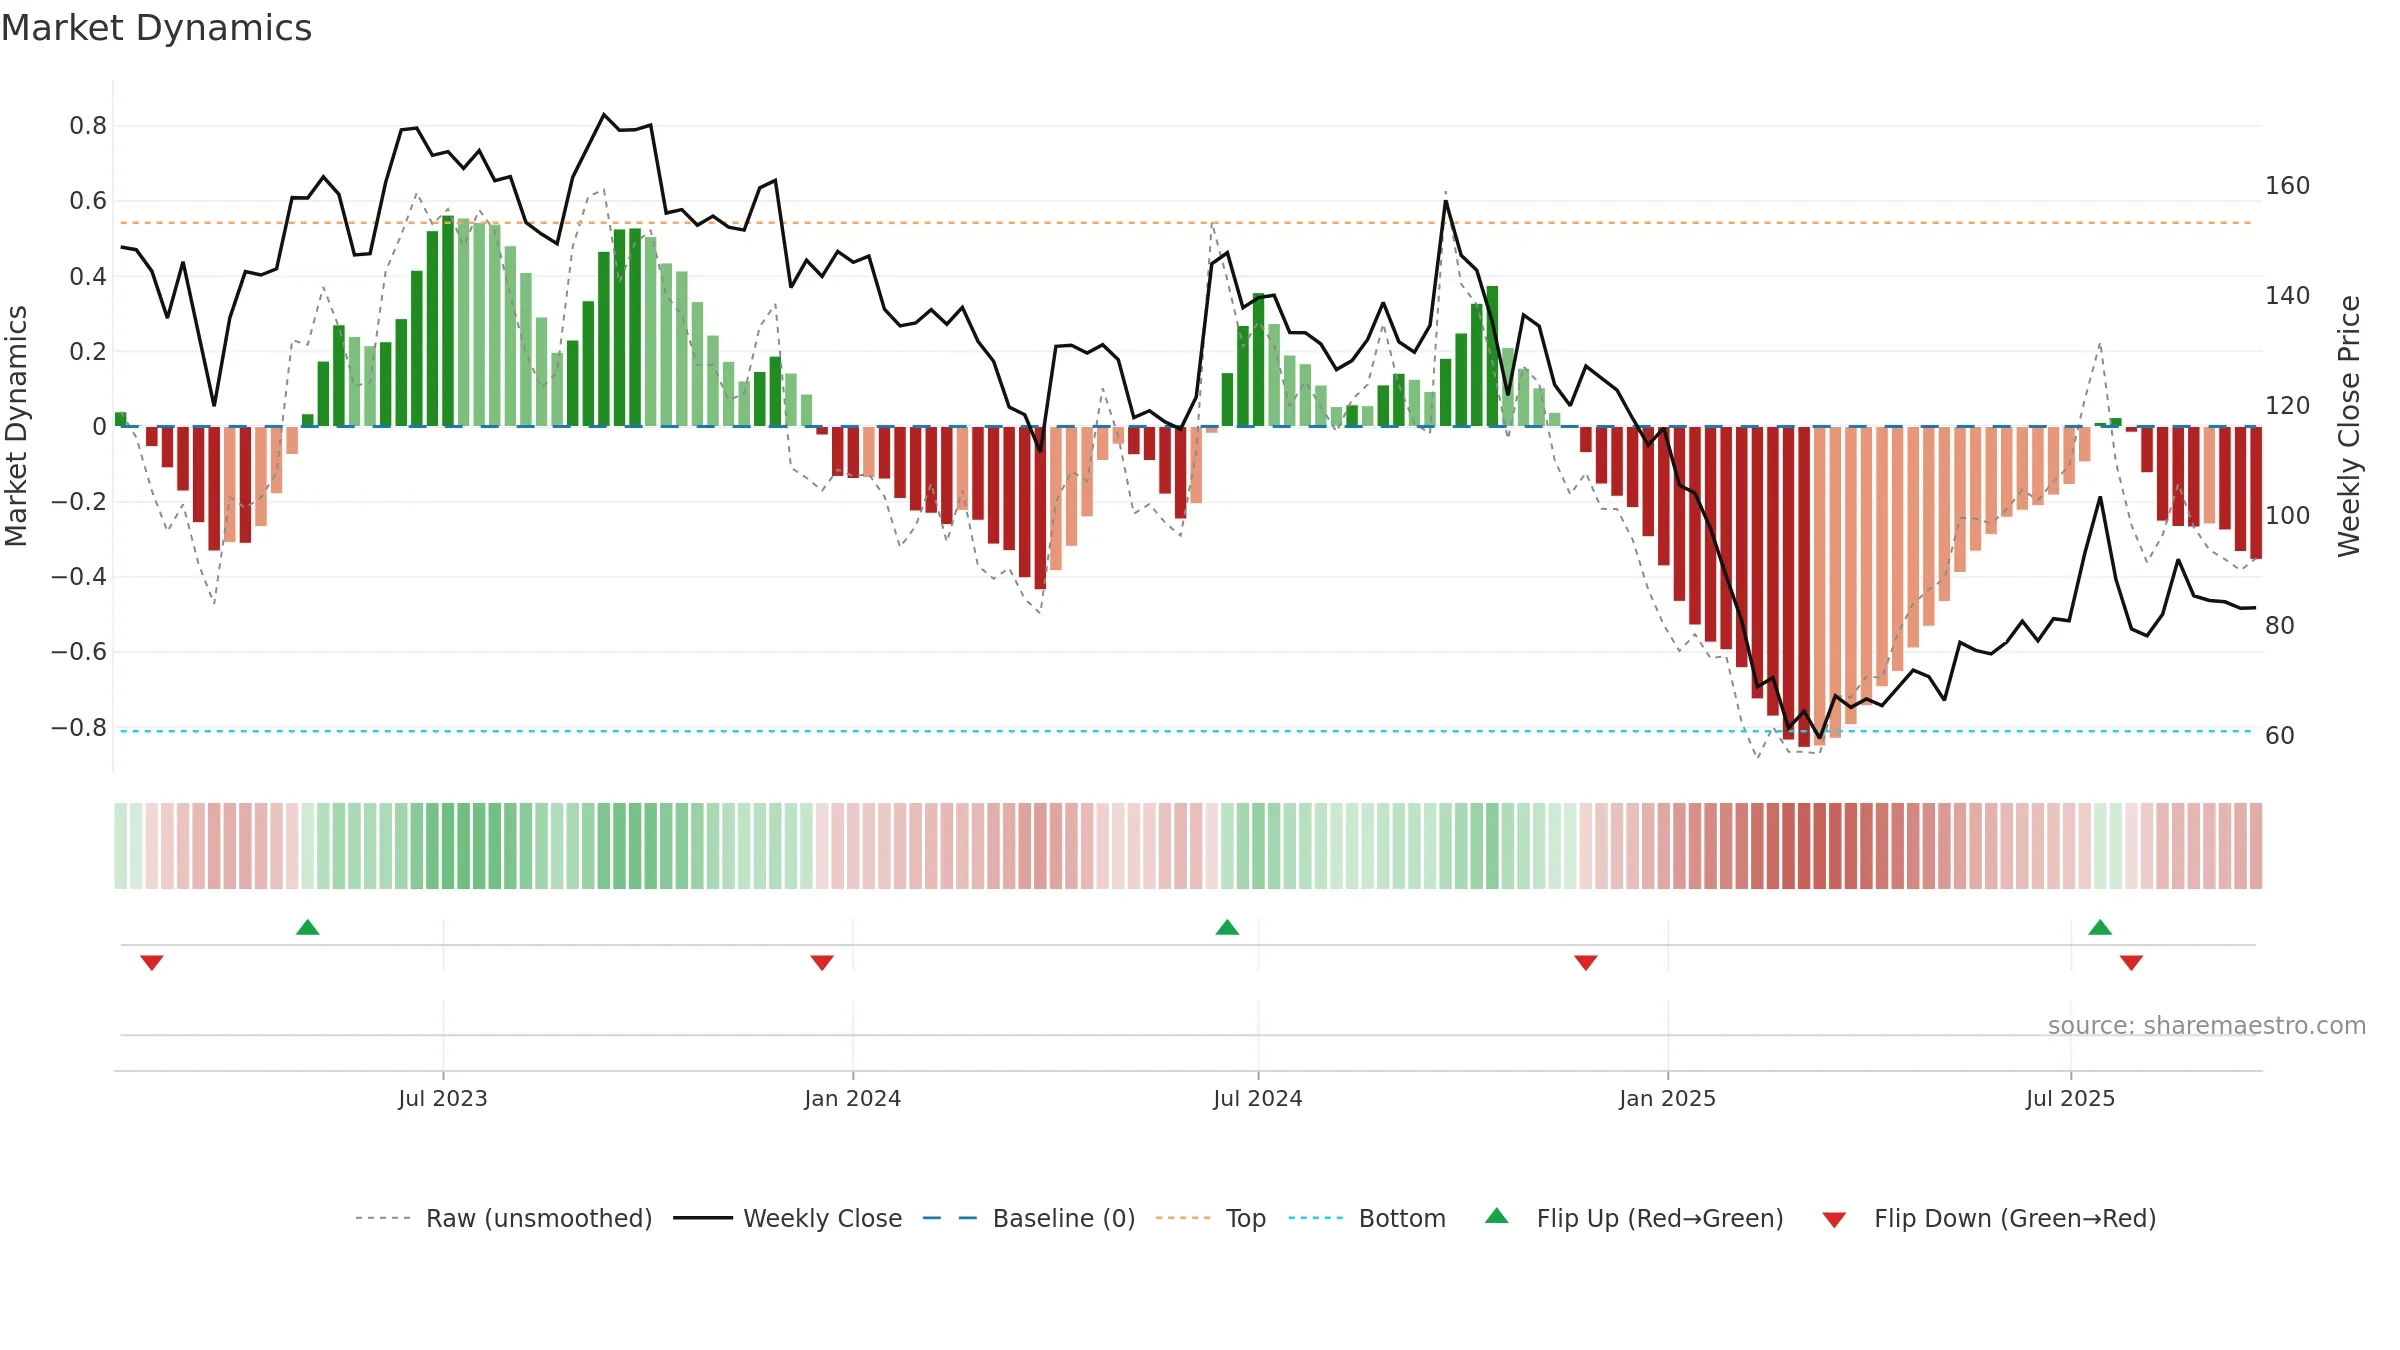Click the 0.4 left axis tick label
Screen dimensions: 2400x1350
(x=88, y=276)
